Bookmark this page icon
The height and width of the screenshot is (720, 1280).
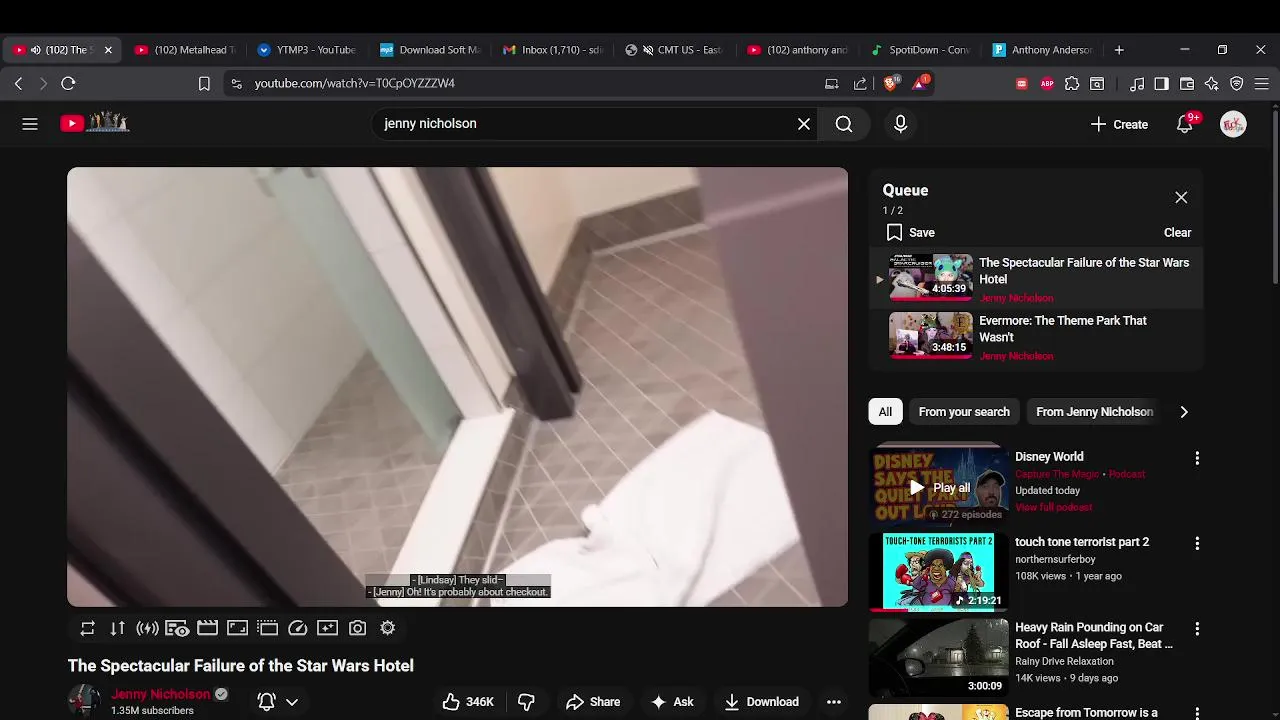pos(204,84)
